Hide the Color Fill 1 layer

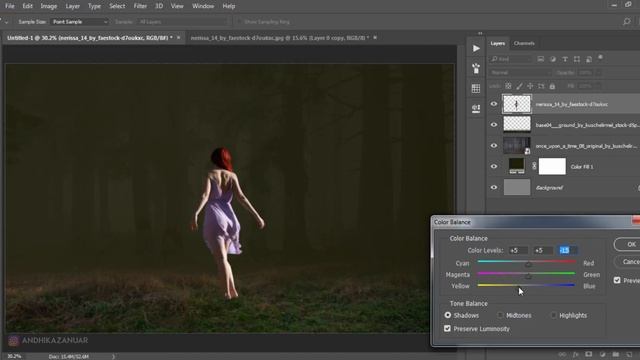[494, 166]
